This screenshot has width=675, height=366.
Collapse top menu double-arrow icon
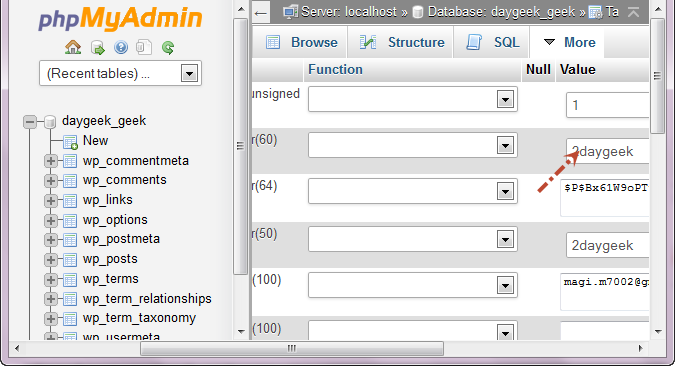[633, 12]
